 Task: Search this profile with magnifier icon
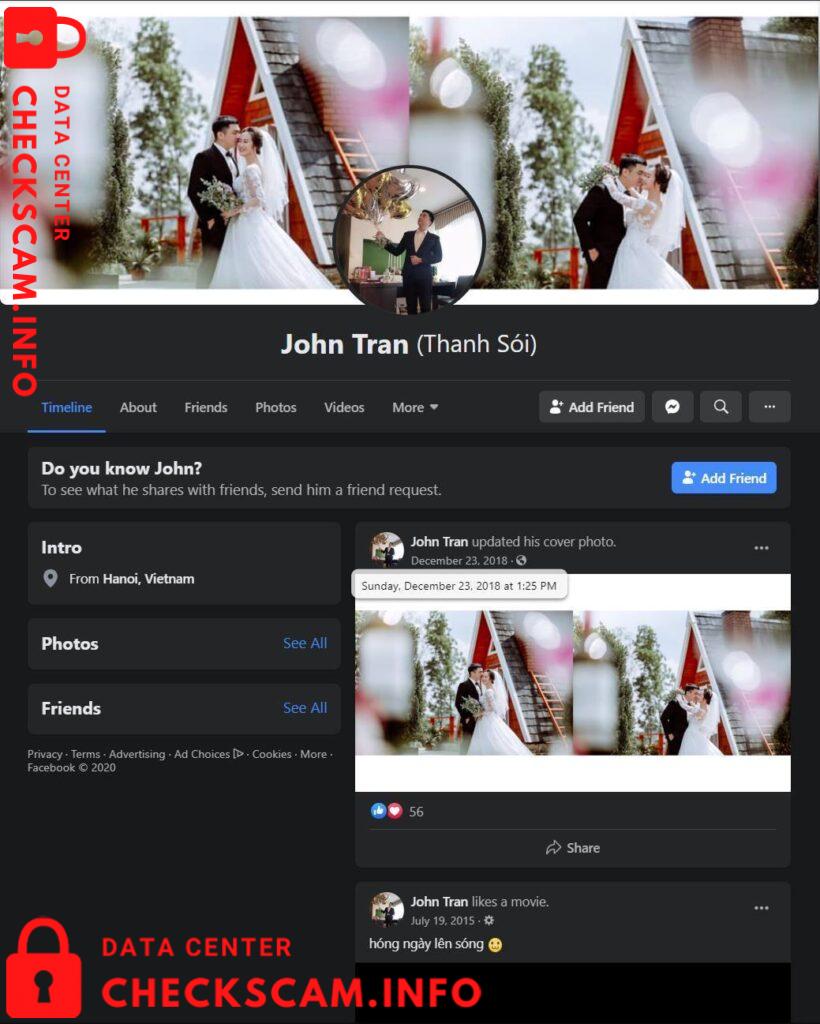721,407
